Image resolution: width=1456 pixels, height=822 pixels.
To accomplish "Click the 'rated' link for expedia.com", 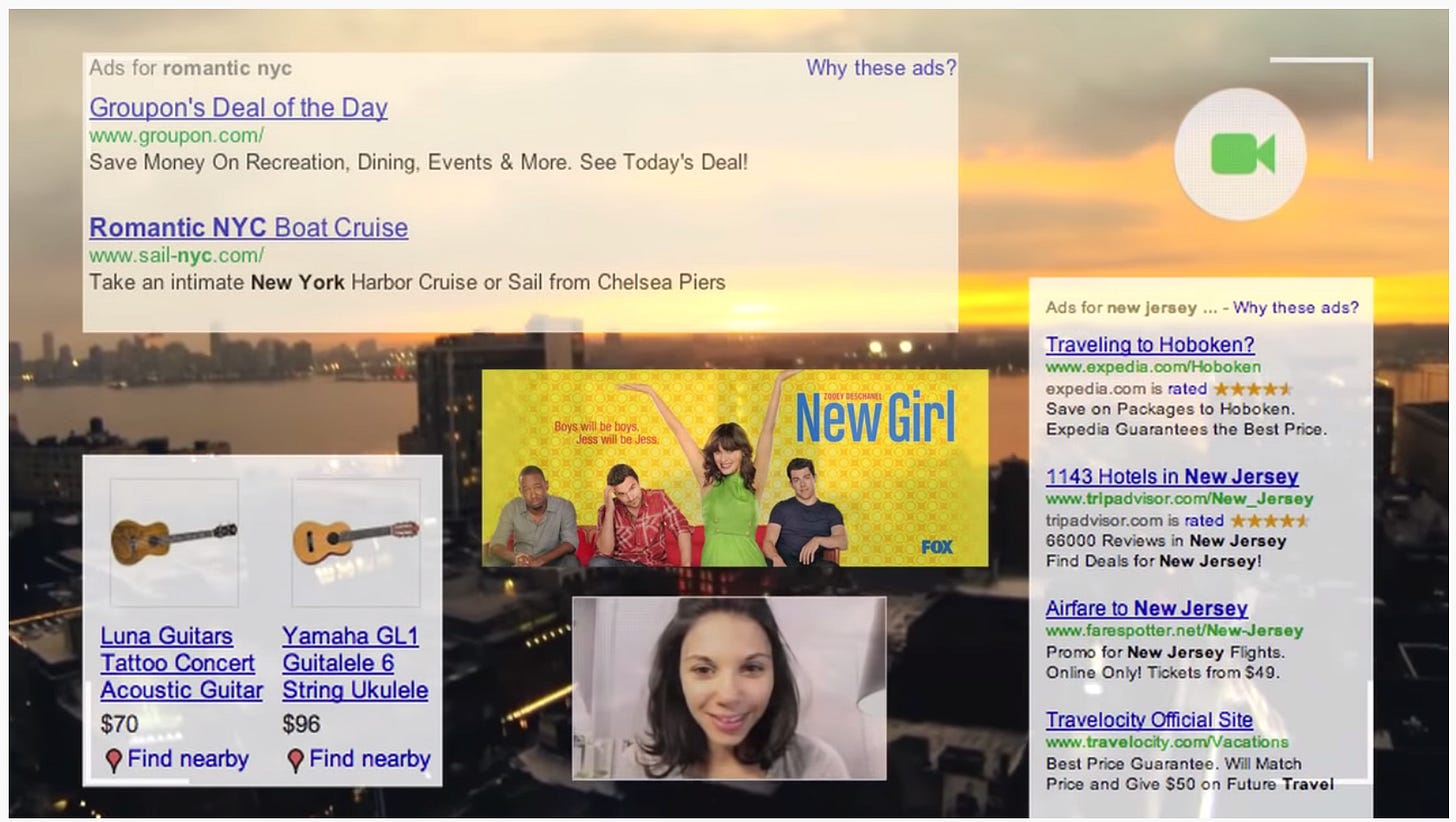I will [1187, 388].
